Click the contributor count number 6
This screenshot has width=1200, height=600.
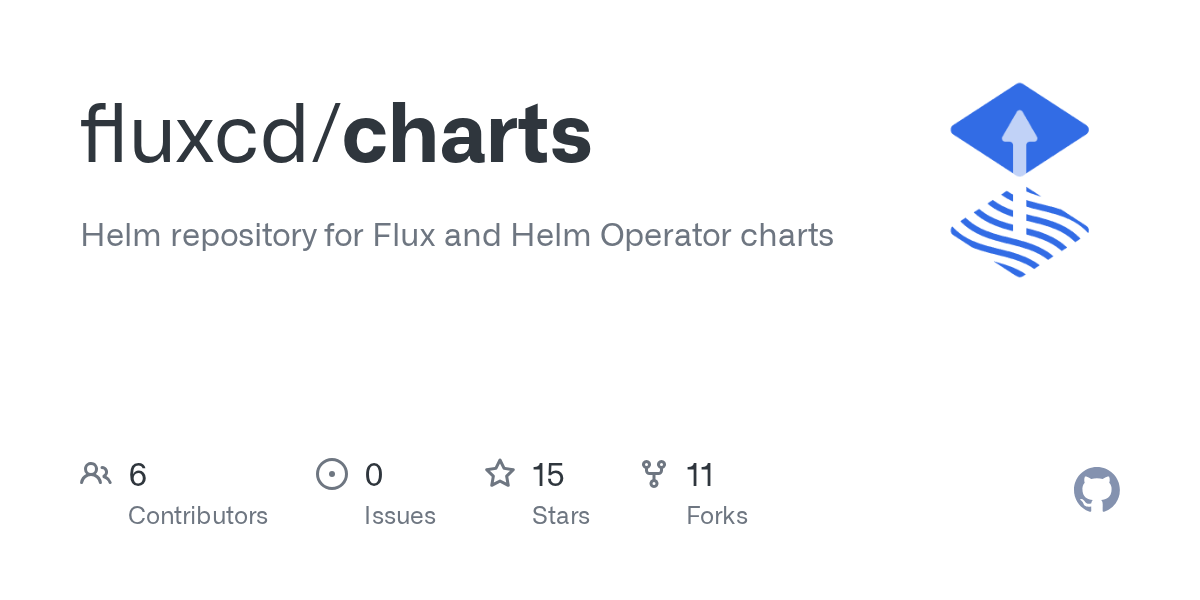pos(138,475)
